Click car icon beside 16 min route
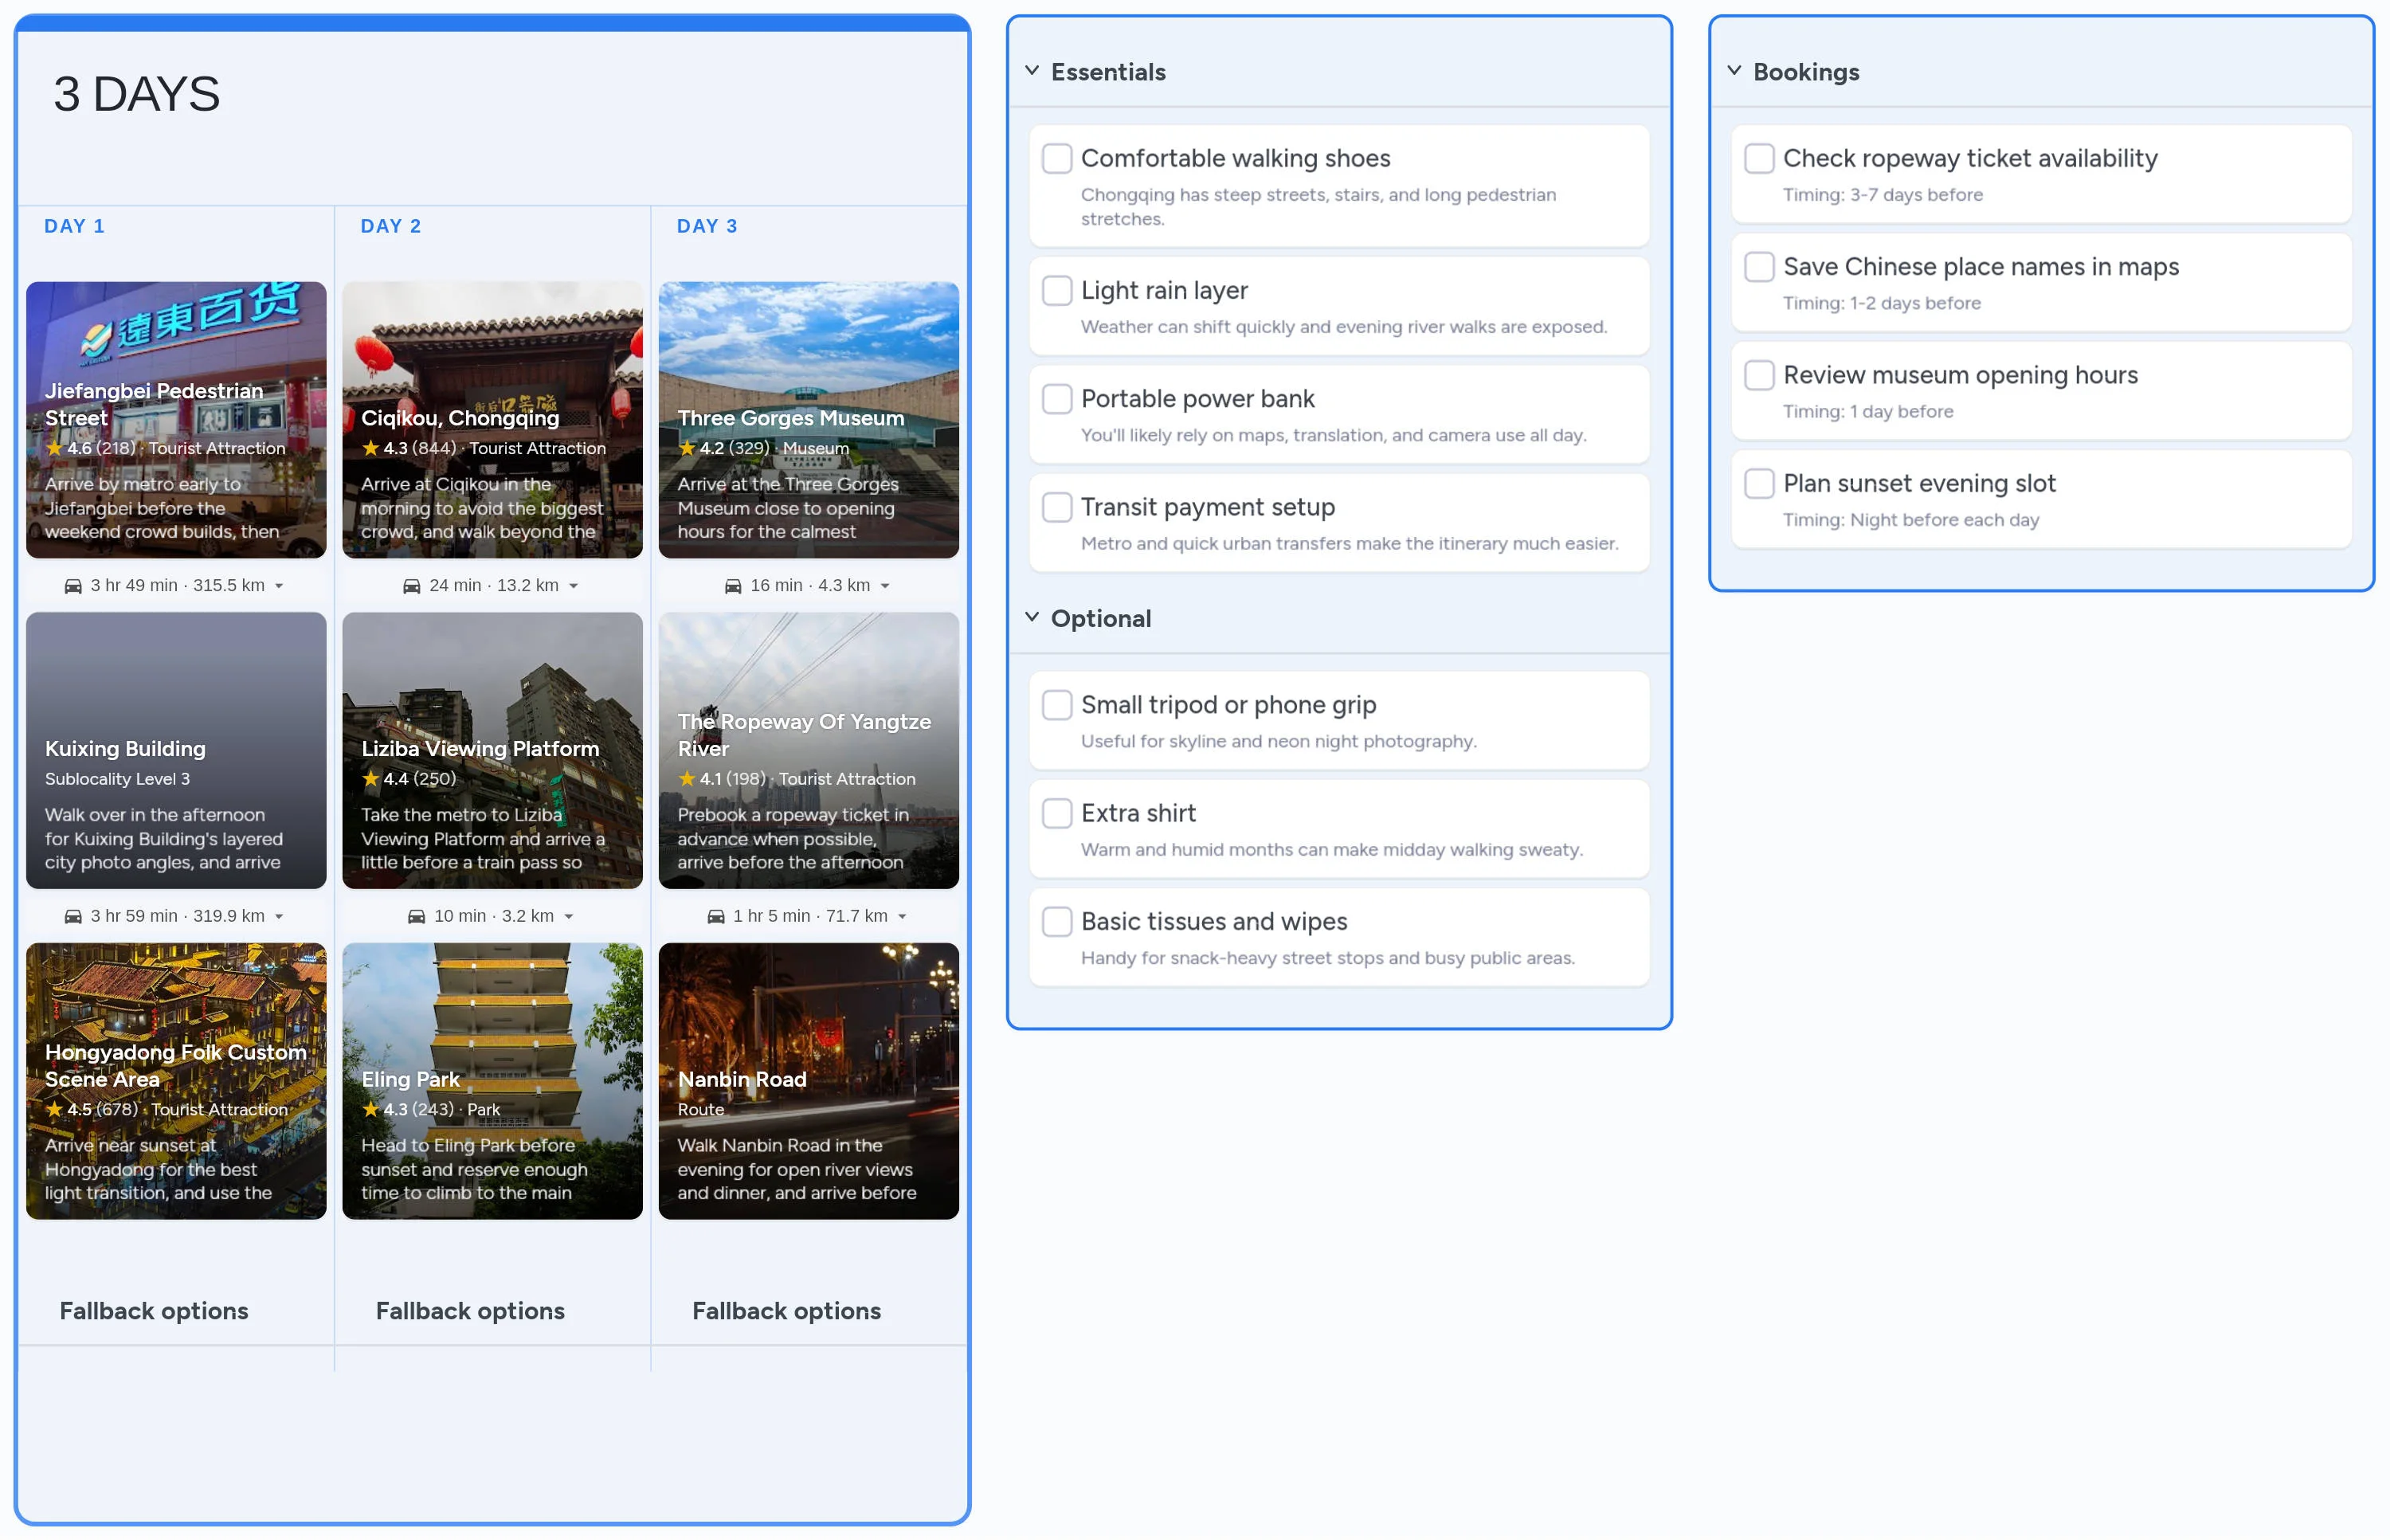The width and height of the screenshot is (2390, 1540). coord(733,586)
